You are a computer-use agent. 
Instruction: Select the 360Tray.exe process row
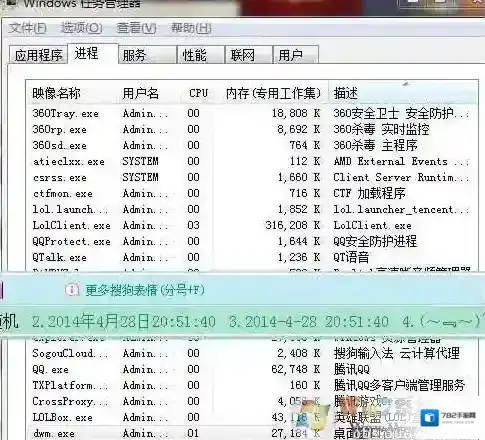[252, 113]
